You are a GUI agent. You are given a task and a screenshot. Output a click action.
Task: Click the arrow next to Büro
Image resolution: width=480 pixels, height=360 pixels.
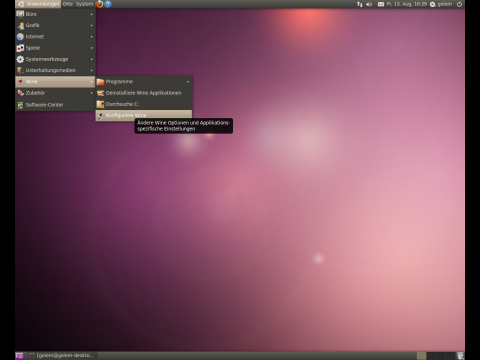tap(92, 14)
